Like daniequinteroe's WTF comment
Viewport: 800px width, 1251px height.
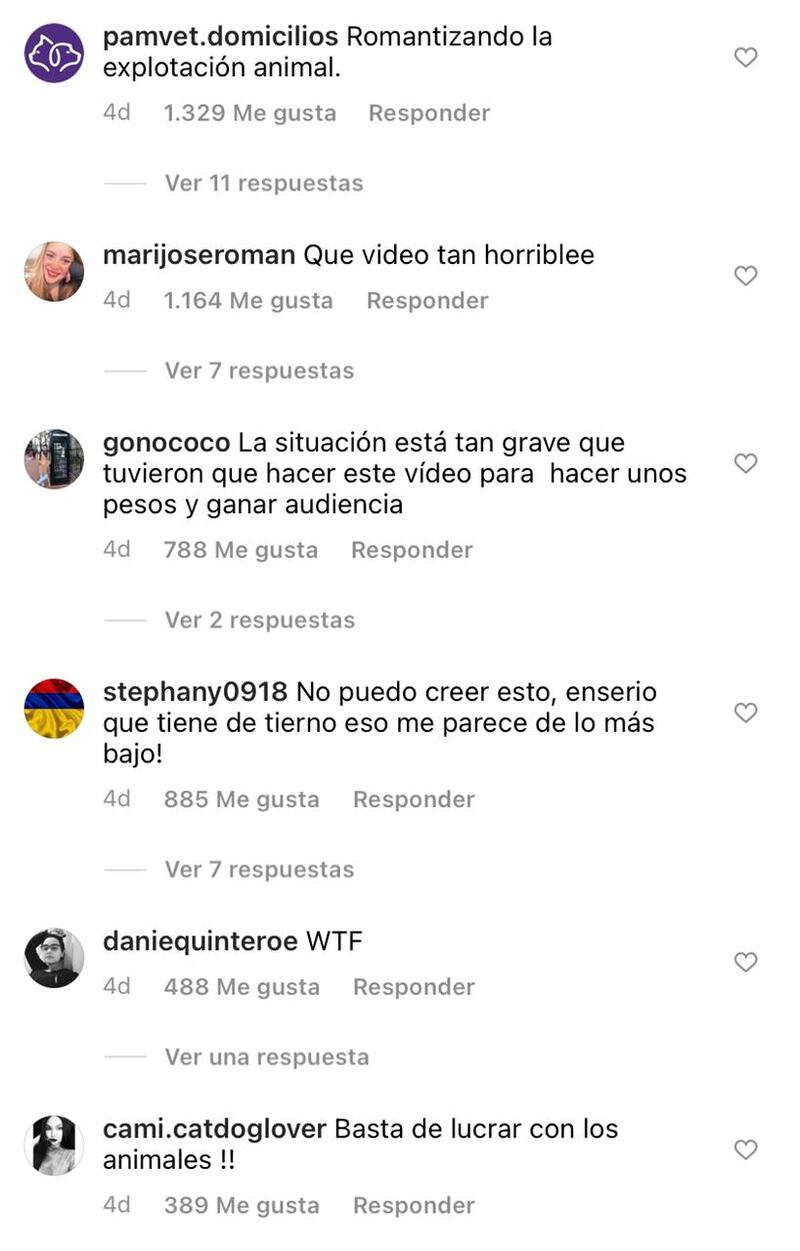click(x=746, y=962)
